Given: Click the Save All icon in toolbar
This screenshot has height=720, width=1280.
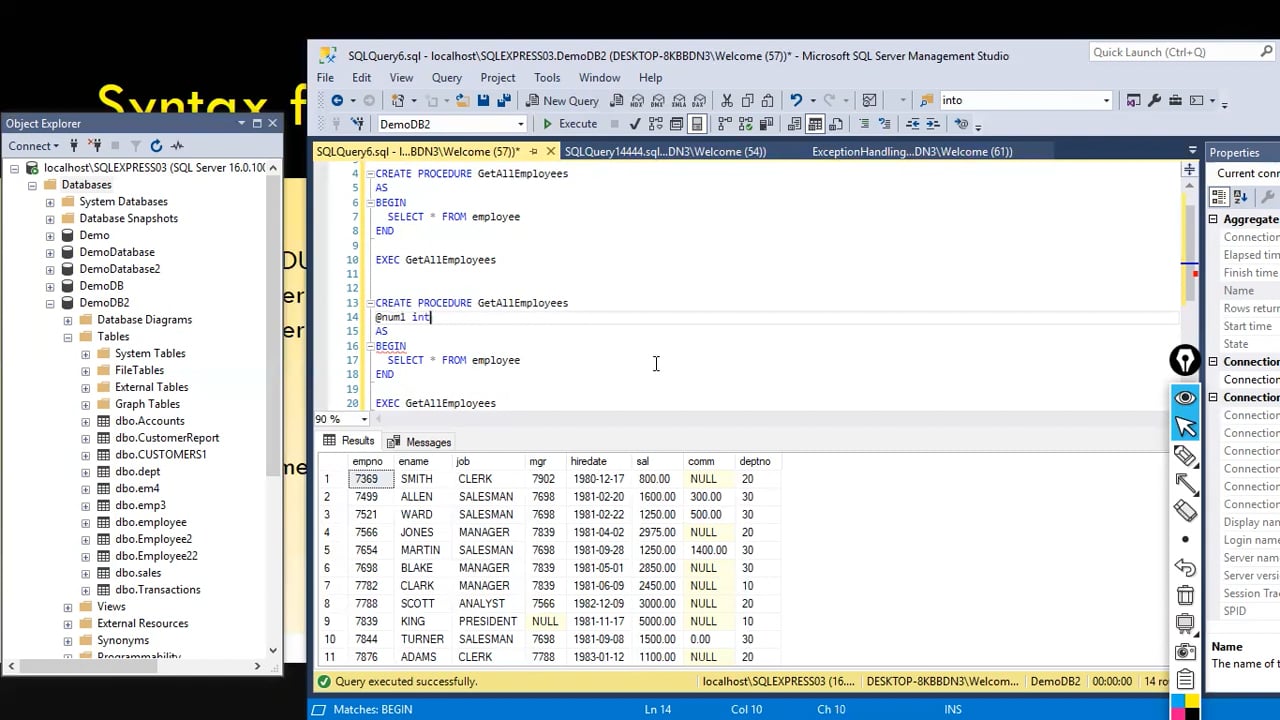Looking at the screenshot, I should point(504,100).
